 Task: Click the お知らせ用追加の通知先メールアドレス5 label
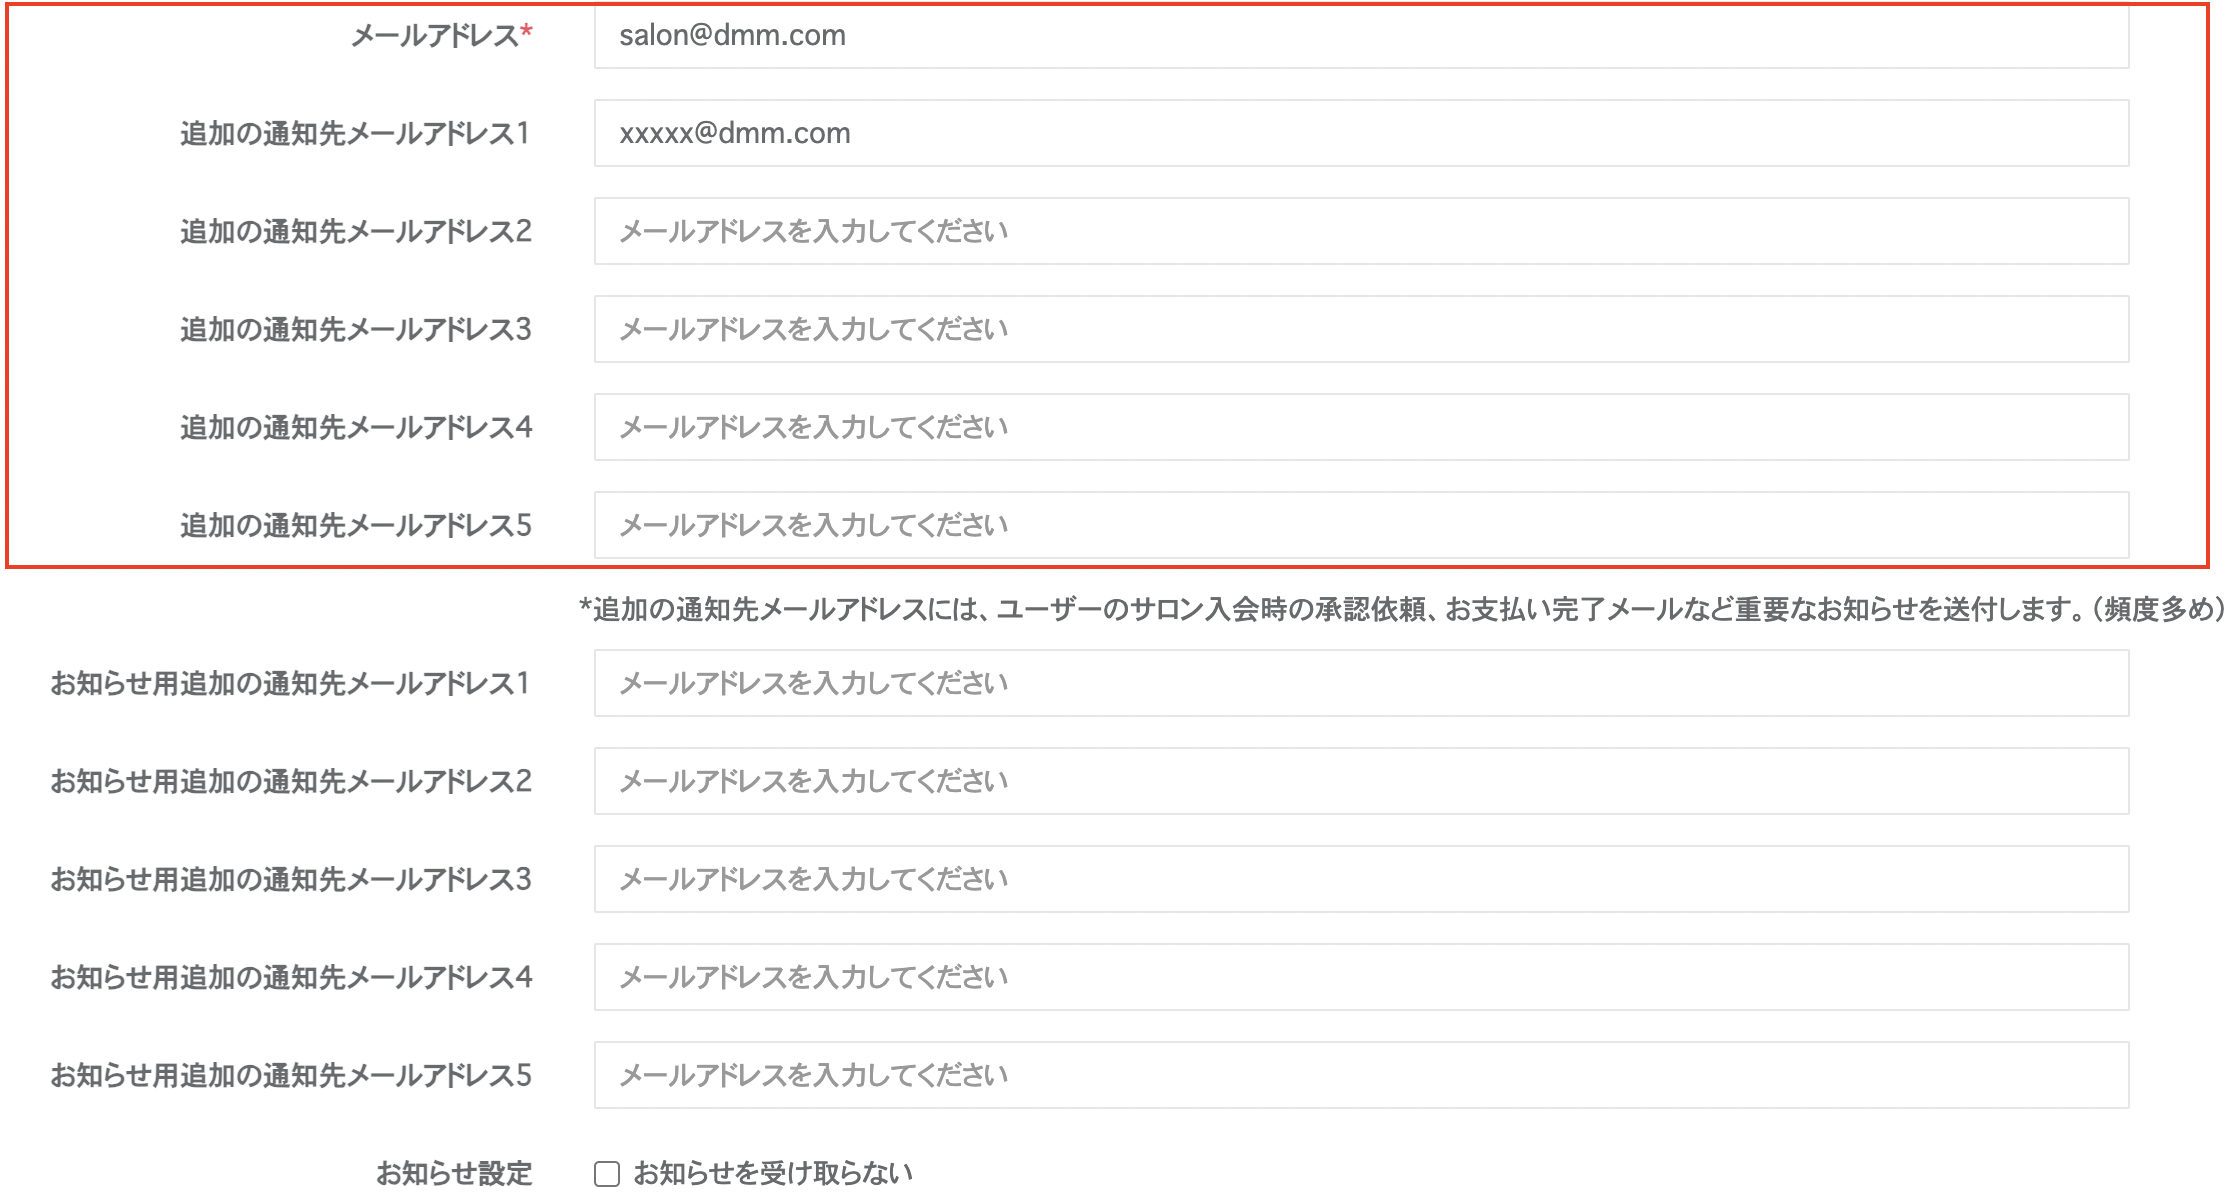[x=290, y=1075]
